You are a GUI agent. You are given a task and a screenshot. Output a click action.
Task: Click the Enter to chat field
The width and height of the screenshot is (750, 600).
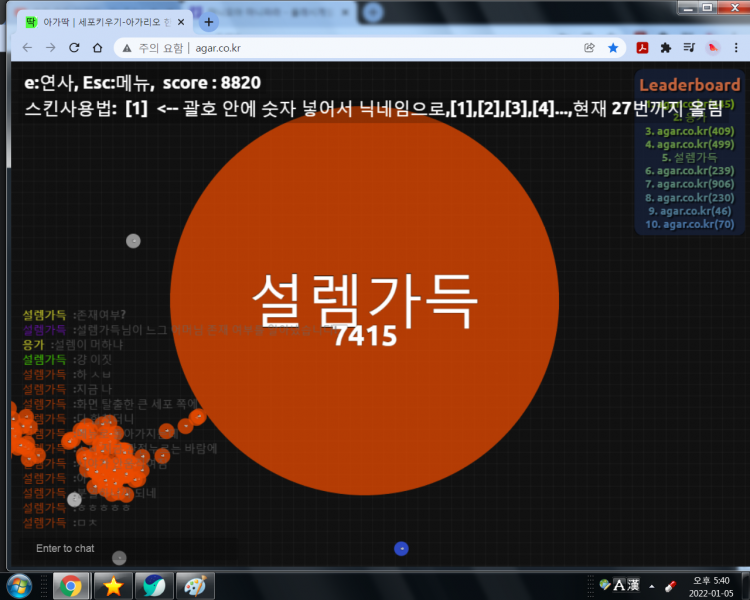(127, 548)
